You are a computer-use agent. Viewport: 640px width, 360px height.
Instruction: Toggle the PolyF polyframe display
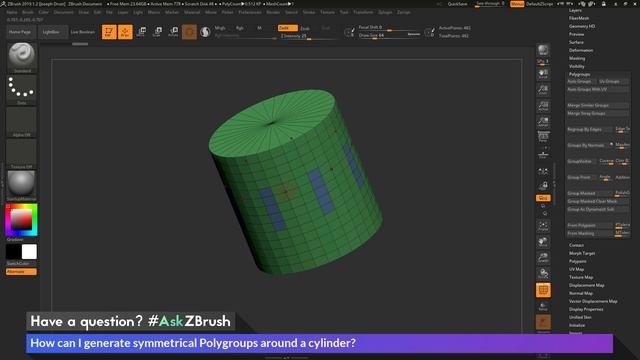543,290
